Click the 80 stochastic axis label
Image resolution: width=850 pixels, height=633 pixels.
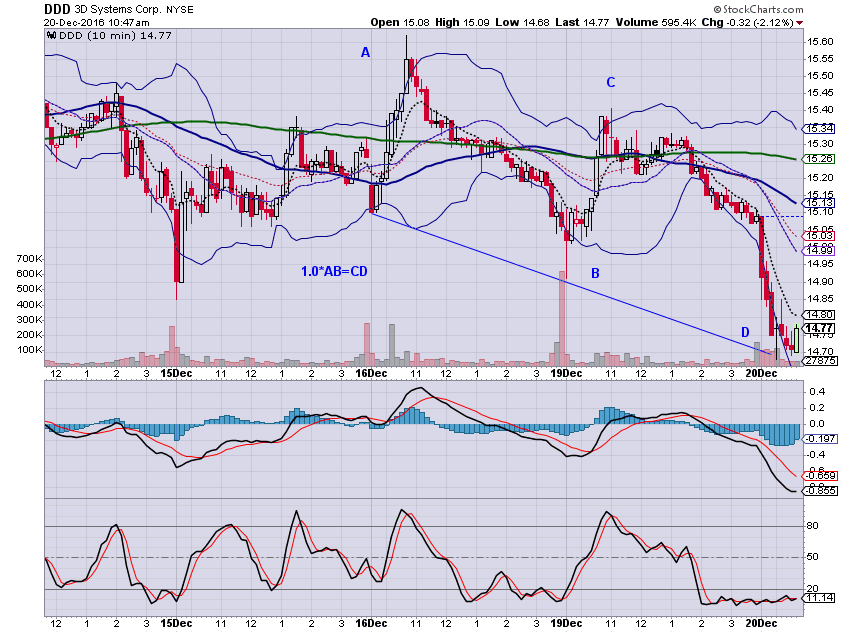click(x=813, y=526)
